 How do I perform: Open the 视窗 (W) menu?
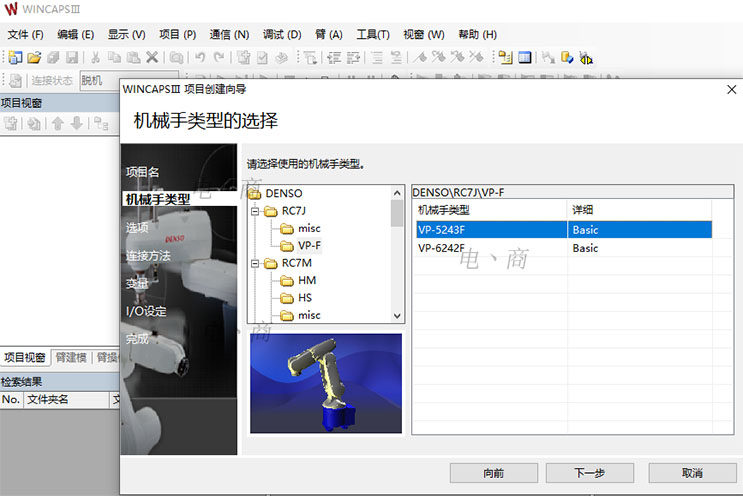424,35
